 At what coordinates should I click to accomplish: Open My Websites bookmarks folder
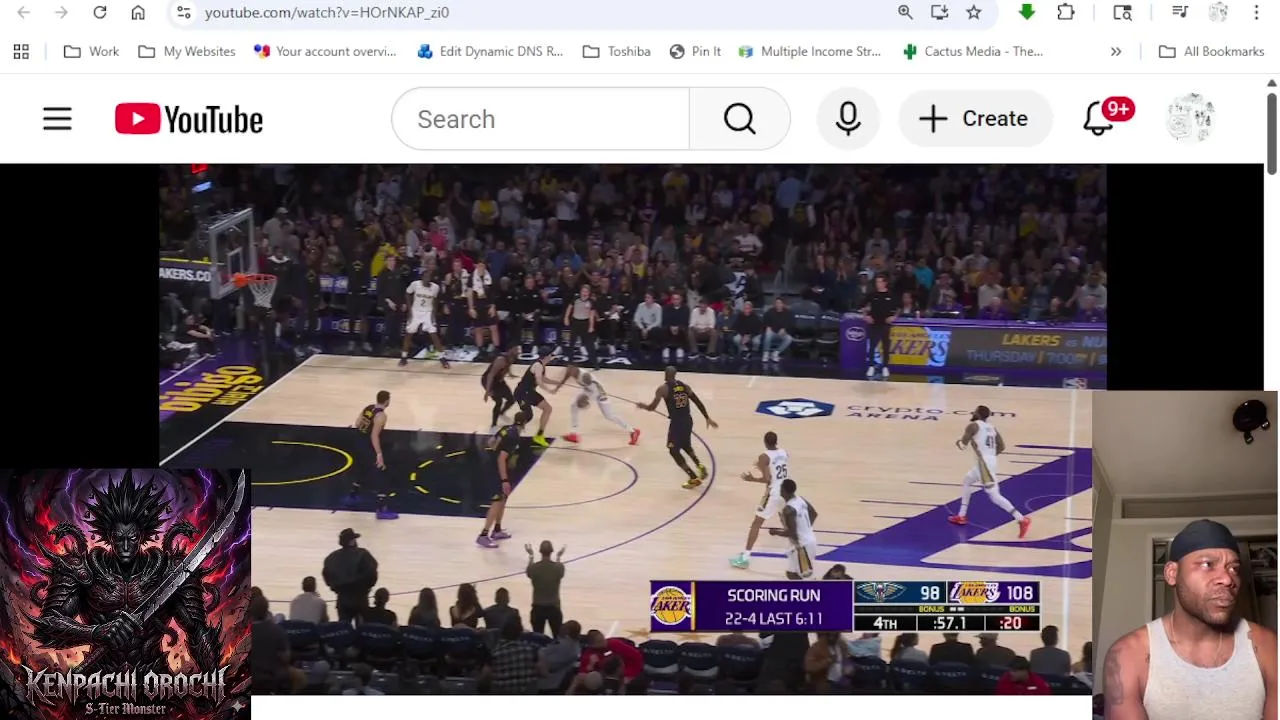(x=187, y=51)
